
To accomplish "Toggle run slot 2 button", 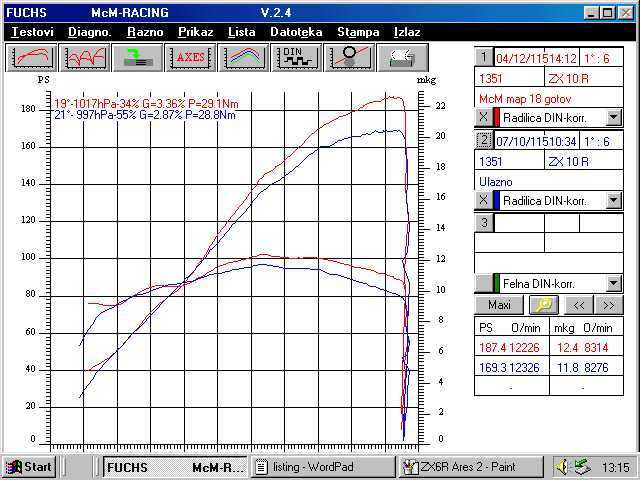I will pyautogui.click(x=484, y=140).
